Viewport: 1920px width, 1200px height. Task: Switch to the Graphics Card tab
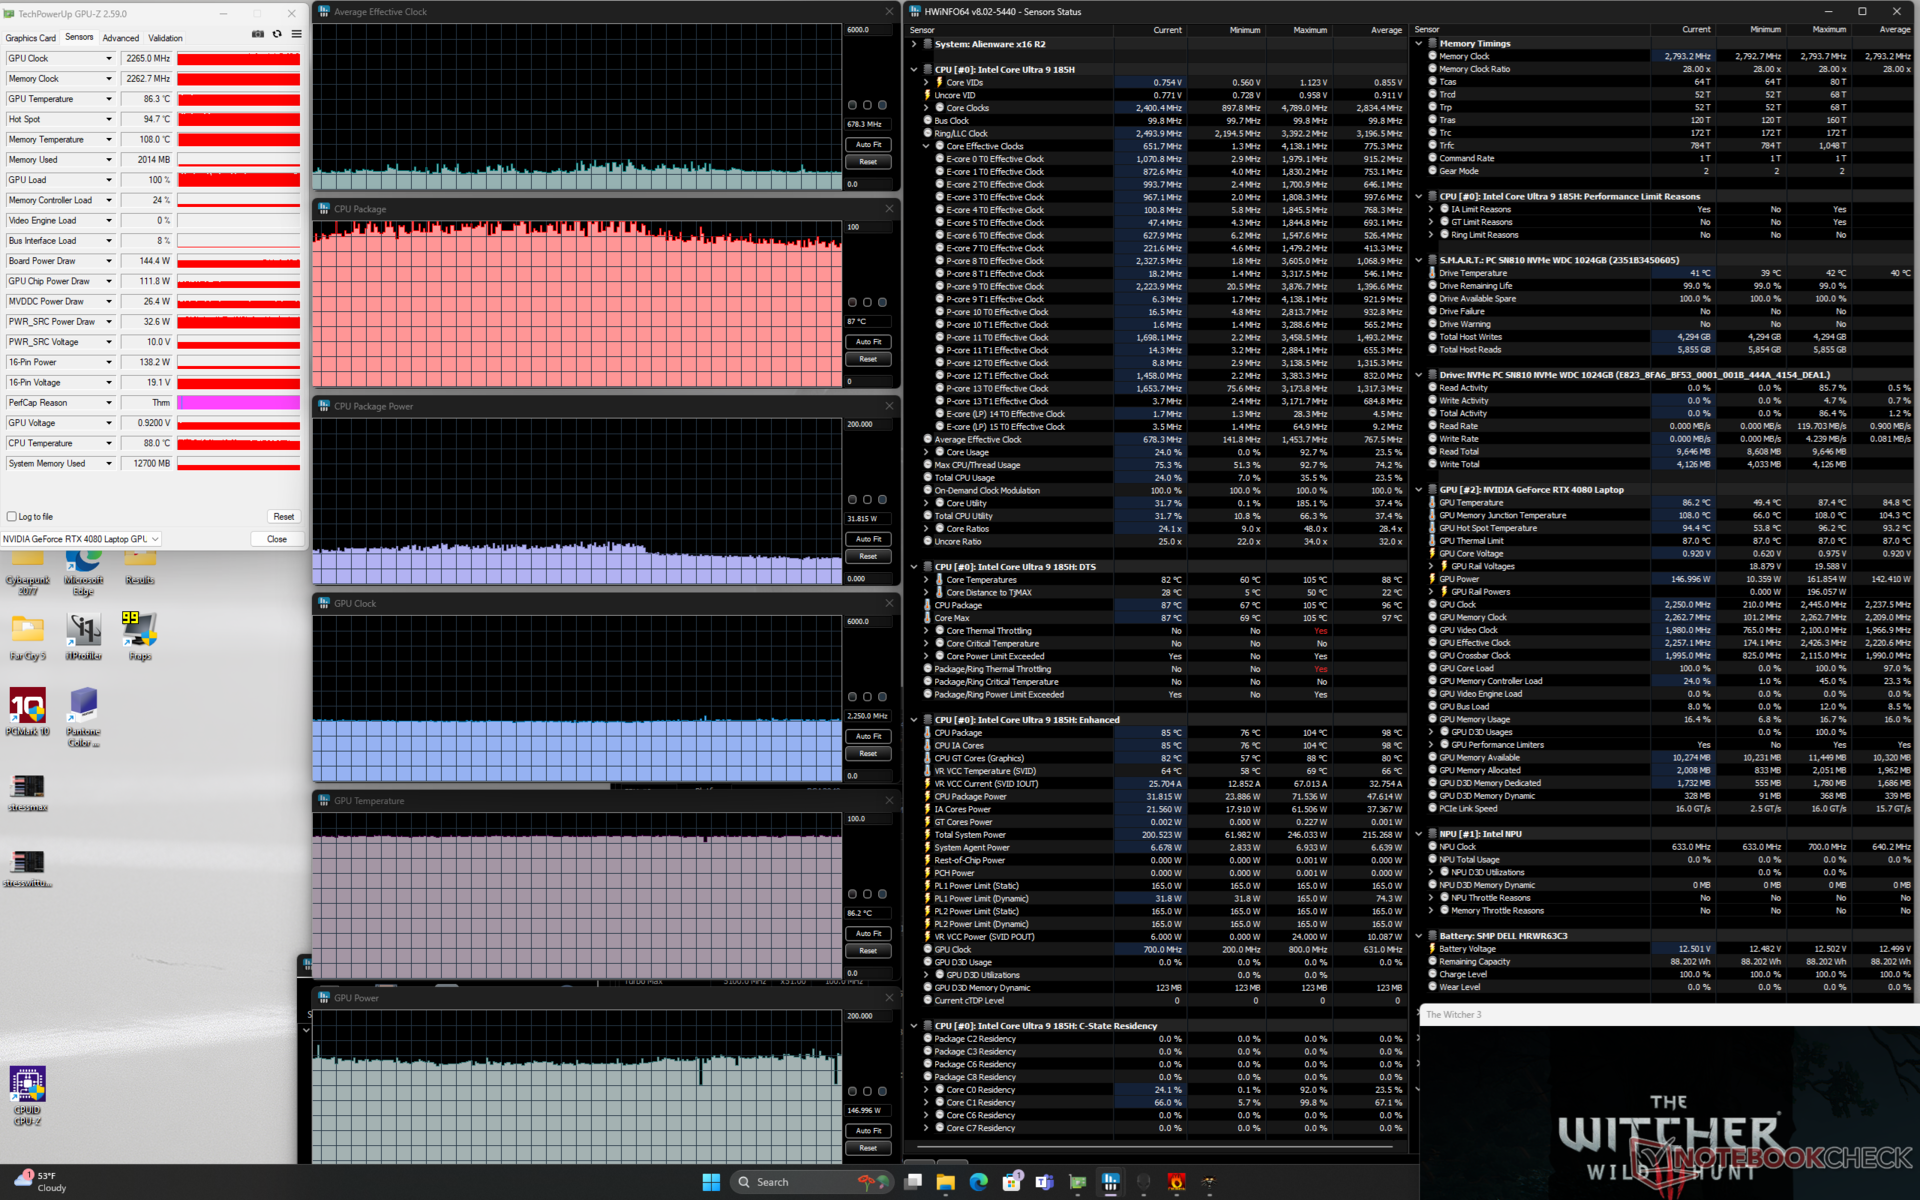point(31,38)
